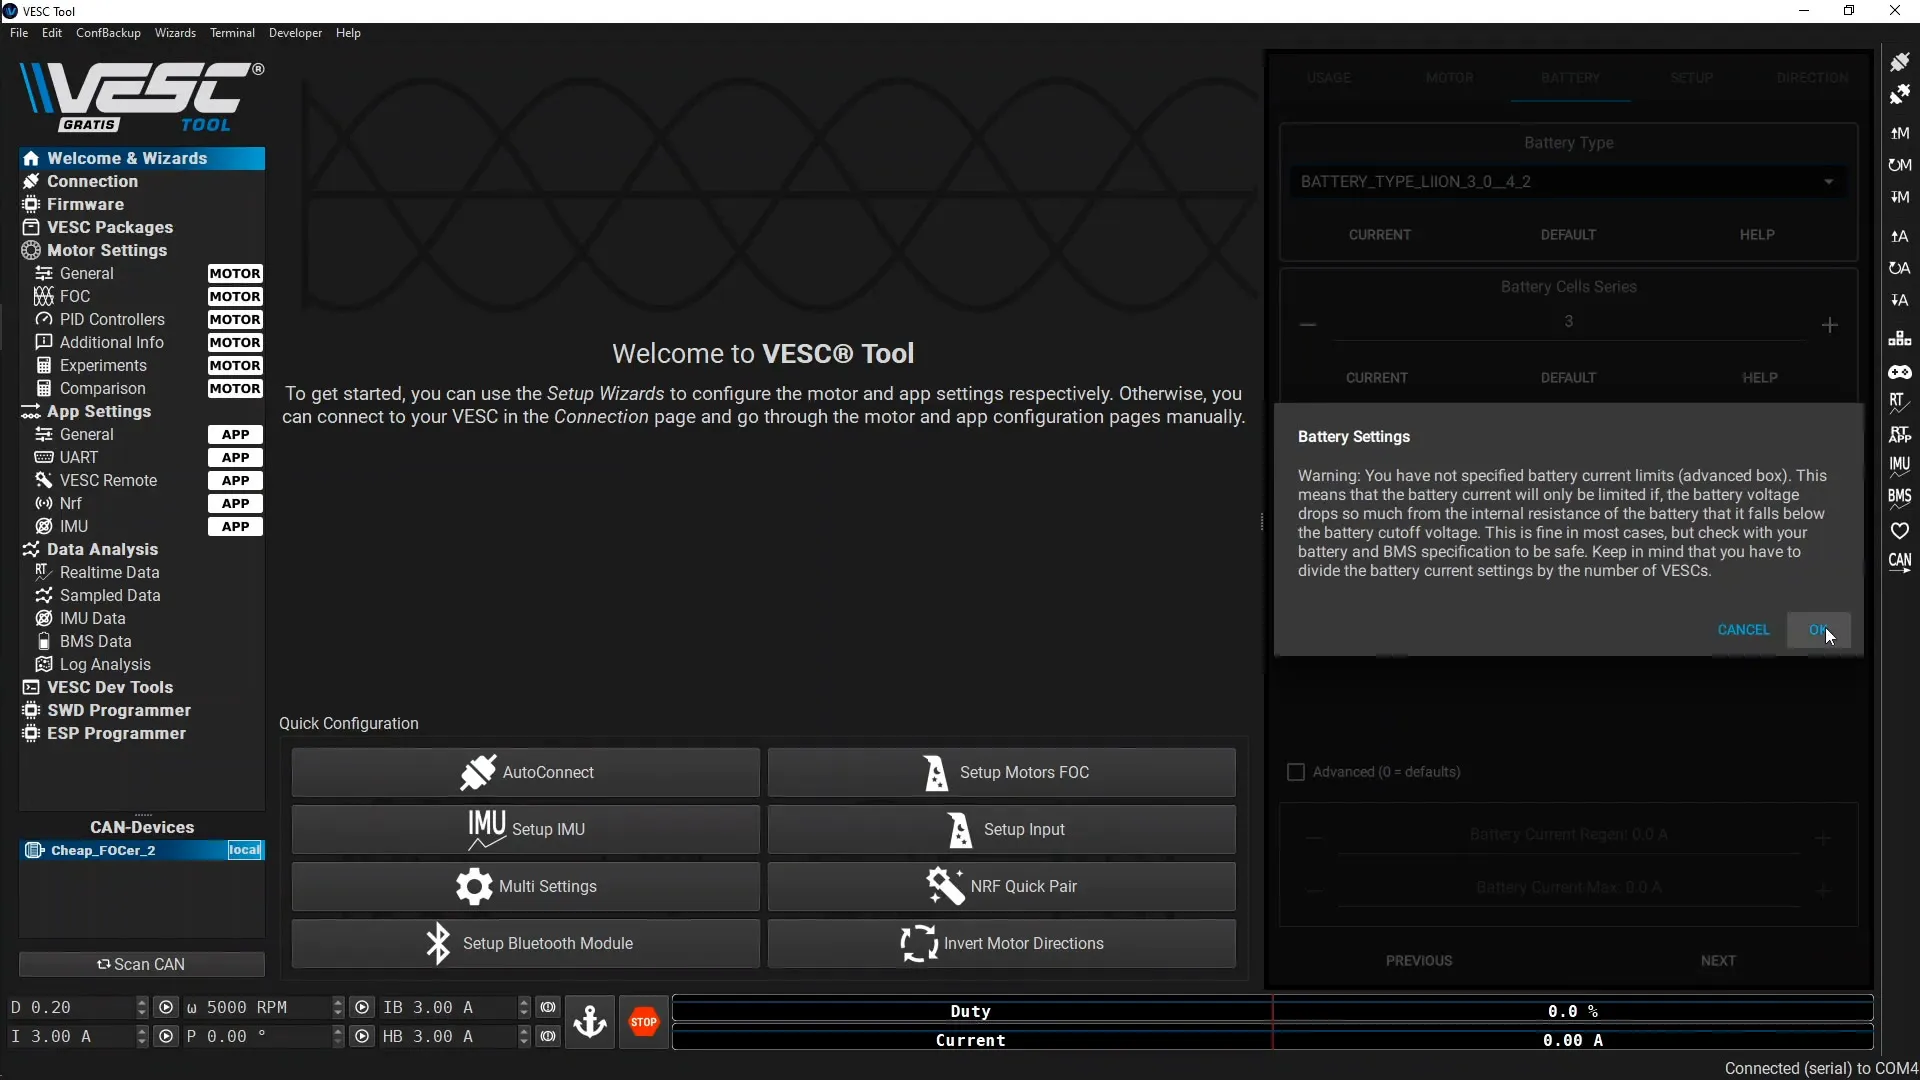Open the BATTERY_TYPE_LIION_3_0_4_2 dropdown
The height and width of the screenshot is (1080, 1920).
(x=1566, y=181)
